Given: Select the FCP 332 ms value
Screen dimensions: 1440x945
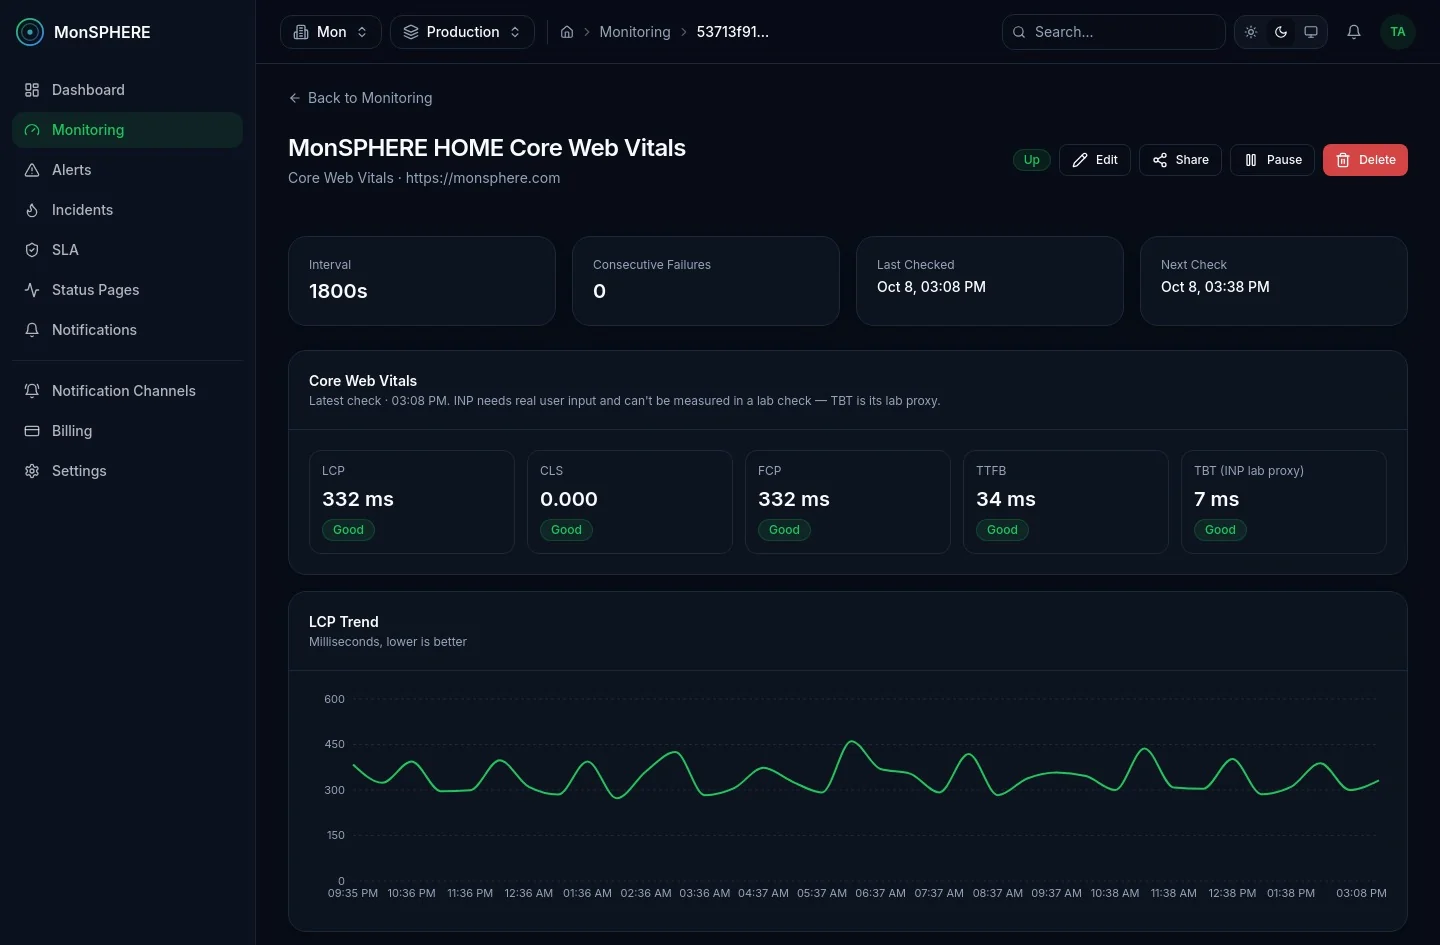Looking at the screenshot, I should (x=794, y=499).
